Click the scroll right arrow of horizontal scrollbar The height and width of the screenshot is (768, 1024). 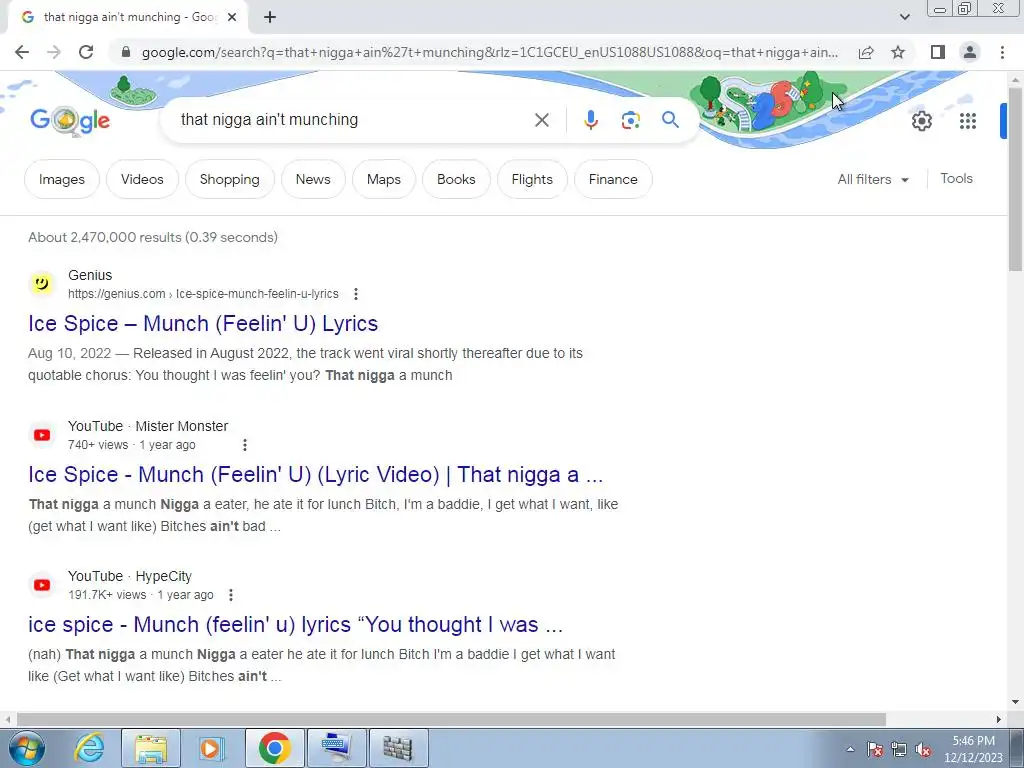999,719
